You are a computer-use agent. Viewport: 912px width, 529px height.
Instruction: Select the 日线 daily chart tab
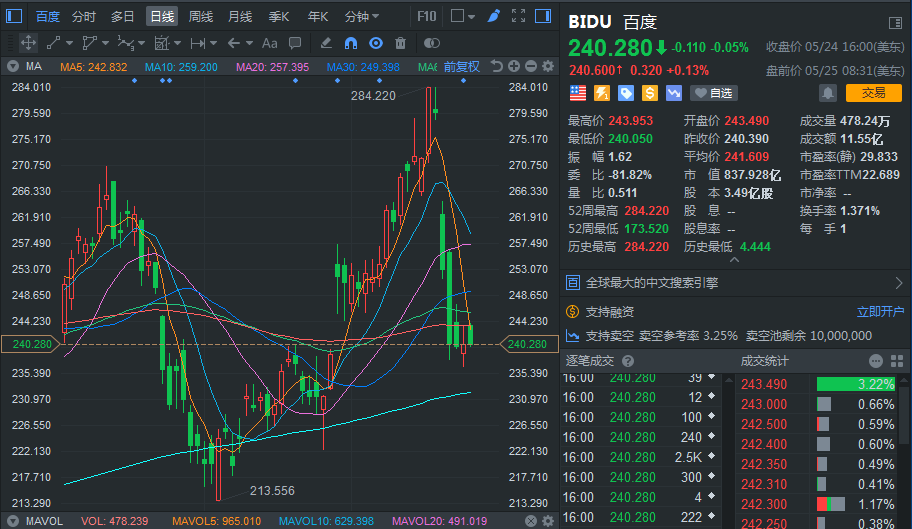162,16
